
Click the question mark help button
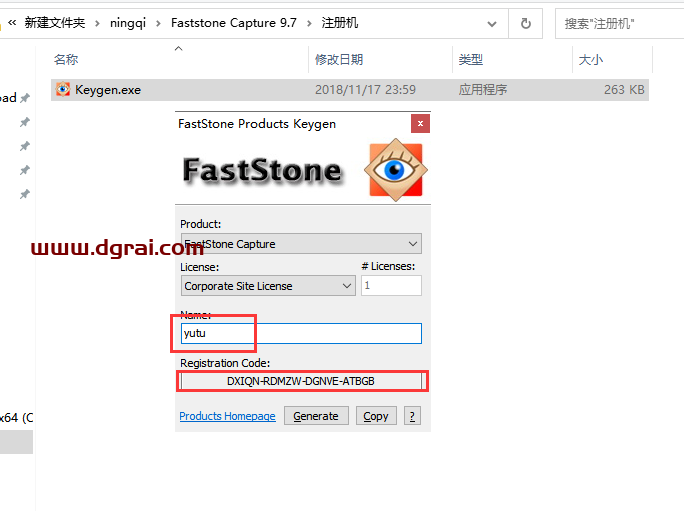coord(412,416)
